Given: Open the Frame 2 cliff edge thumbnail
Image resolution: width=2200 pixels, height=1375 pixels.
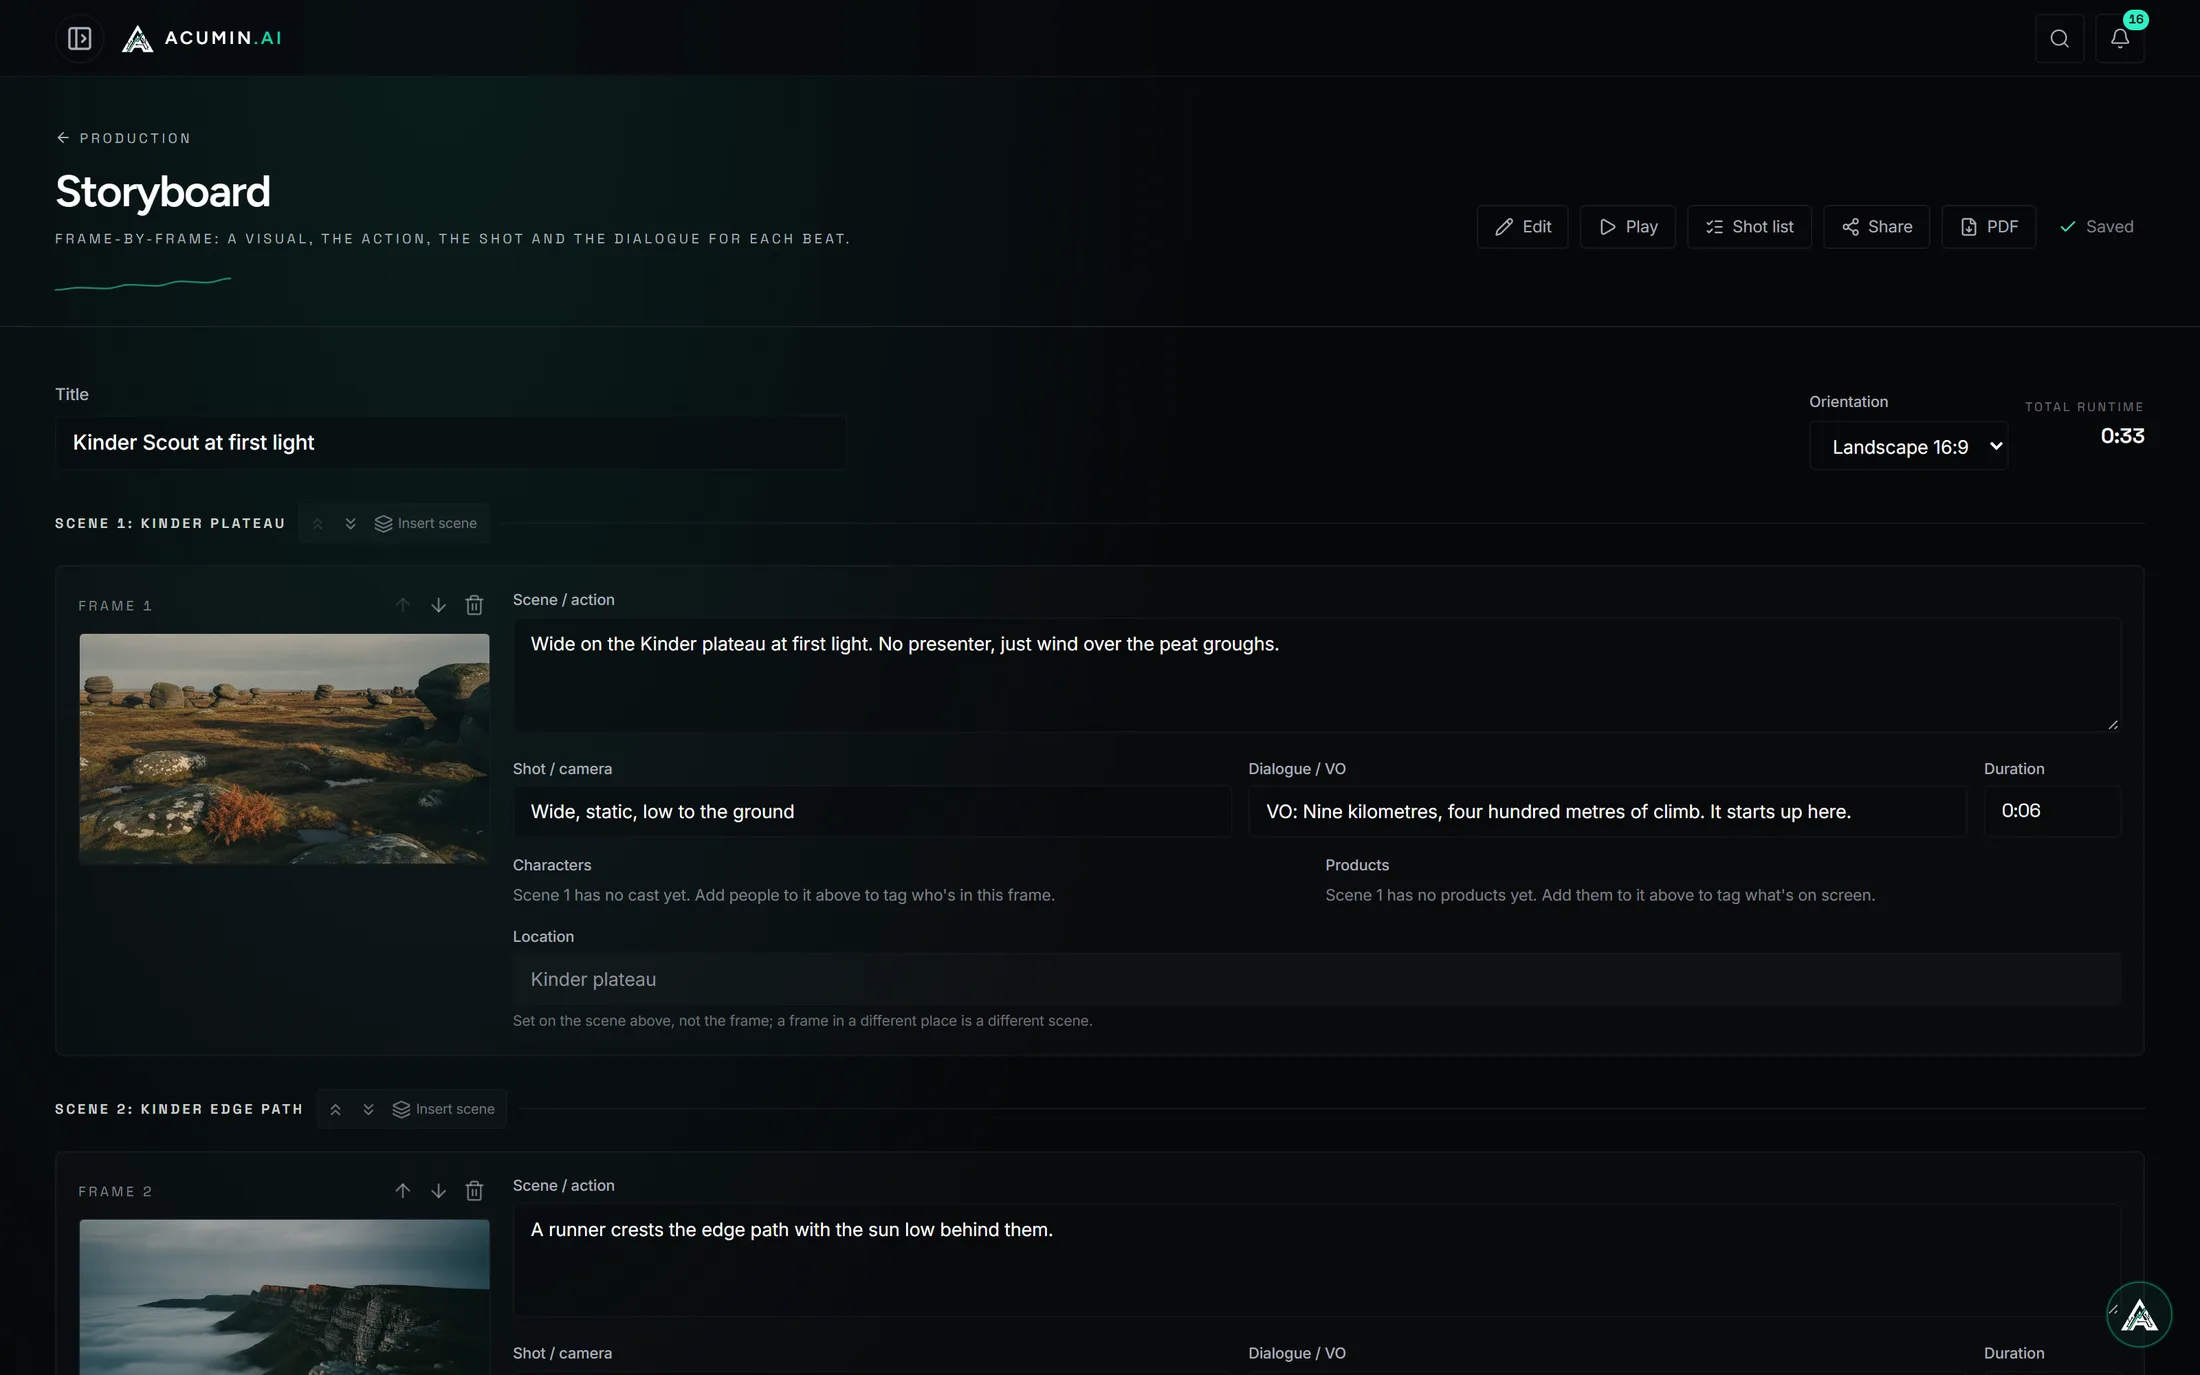Looking at the screenshot, I should 284,1297.
